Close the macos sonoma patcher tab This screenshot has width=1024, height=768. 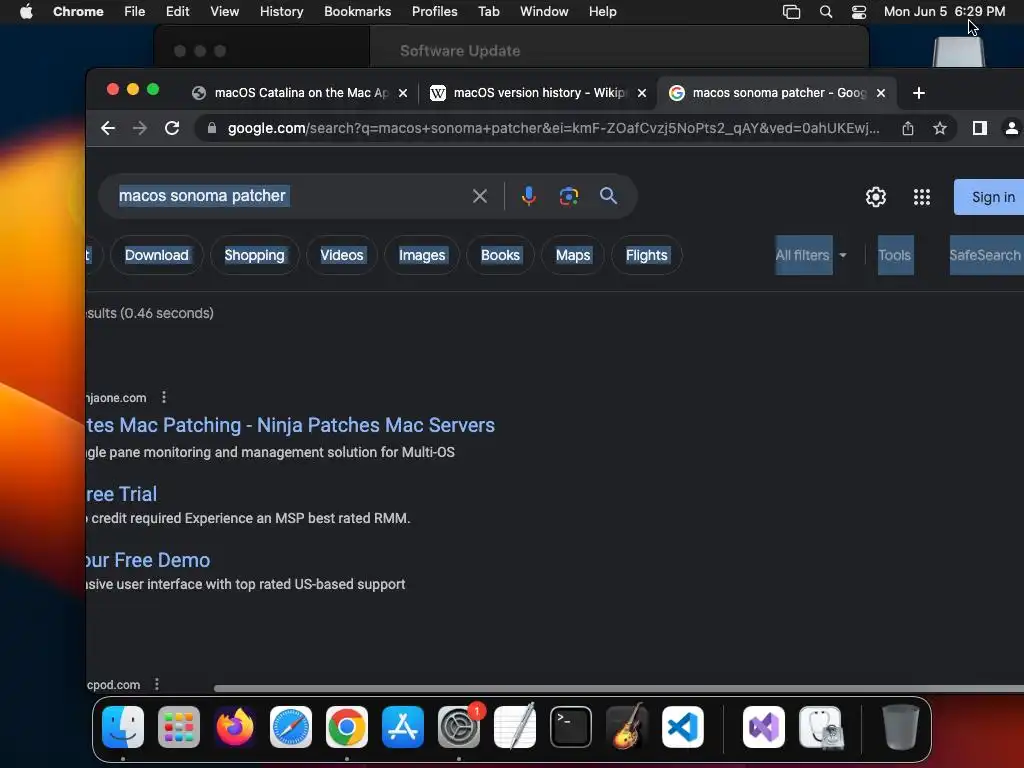(x=881, y=93)
